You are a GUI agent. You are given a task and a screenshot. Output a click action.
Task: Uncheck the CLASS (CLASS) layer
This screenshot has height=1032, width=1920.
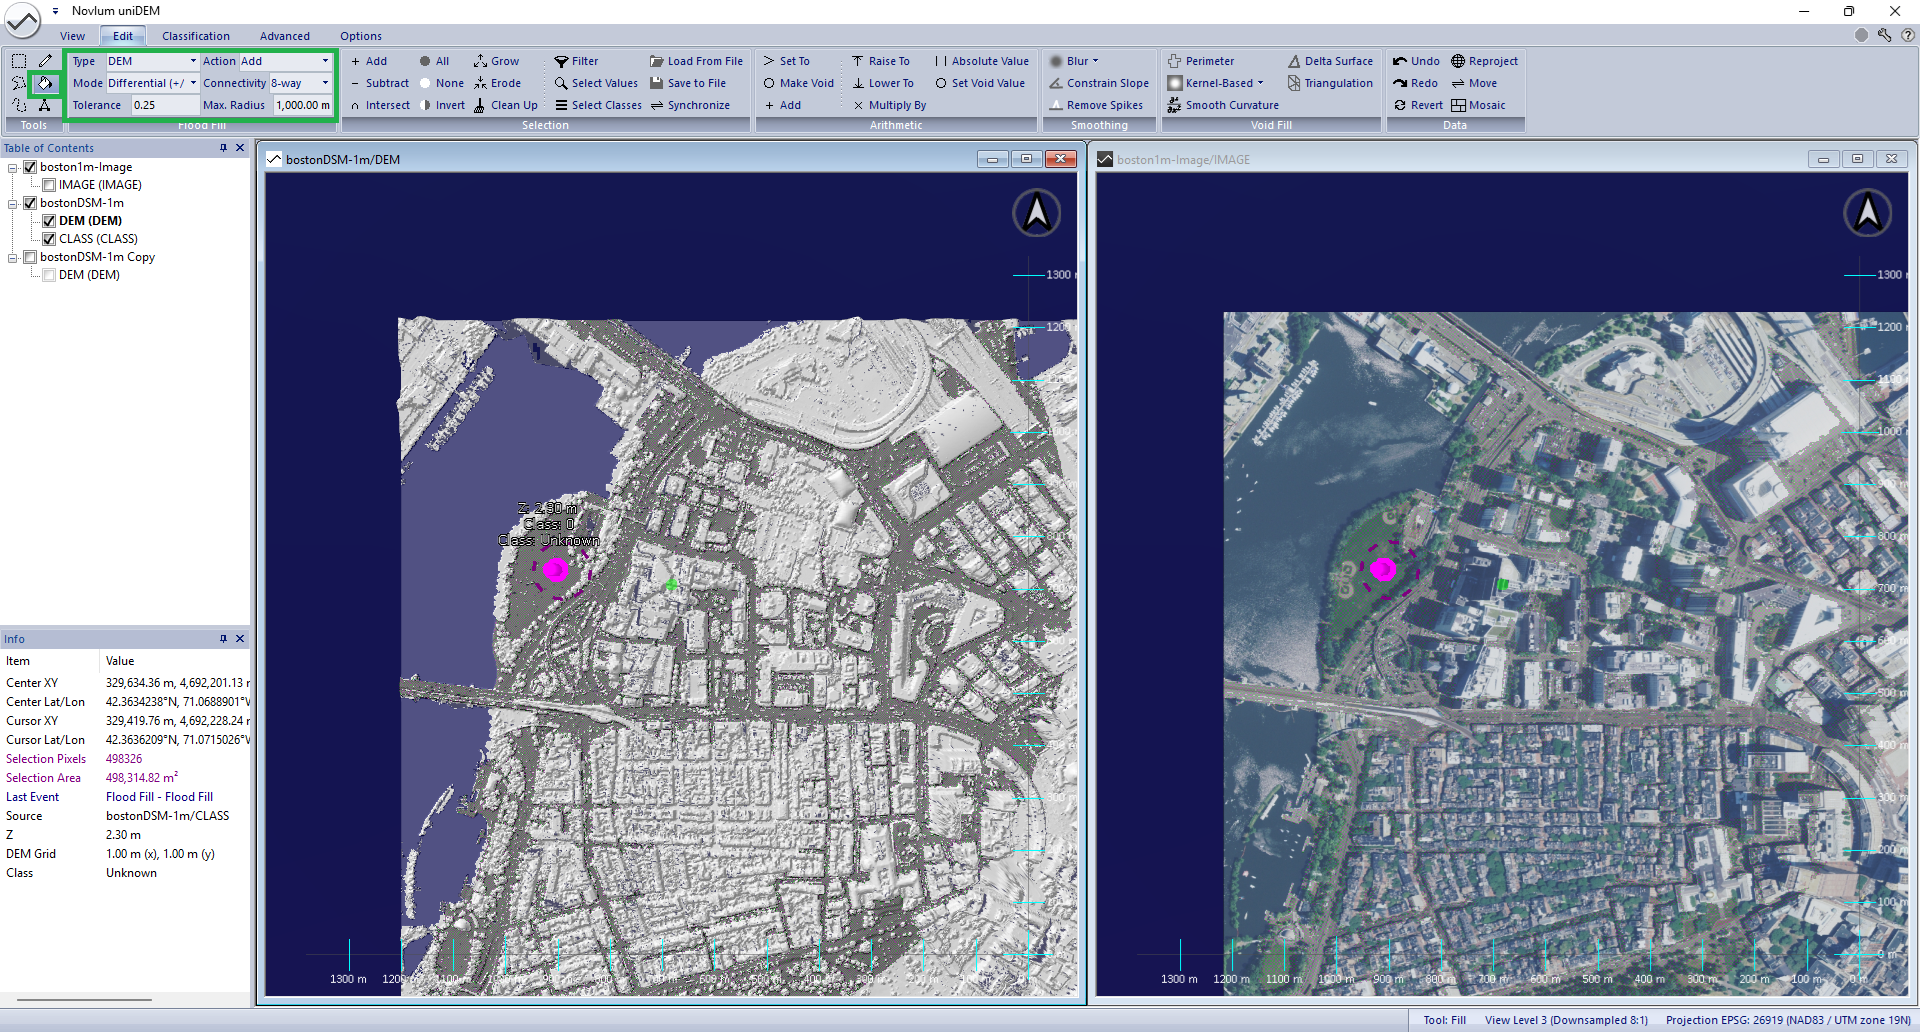click(49, 239)
